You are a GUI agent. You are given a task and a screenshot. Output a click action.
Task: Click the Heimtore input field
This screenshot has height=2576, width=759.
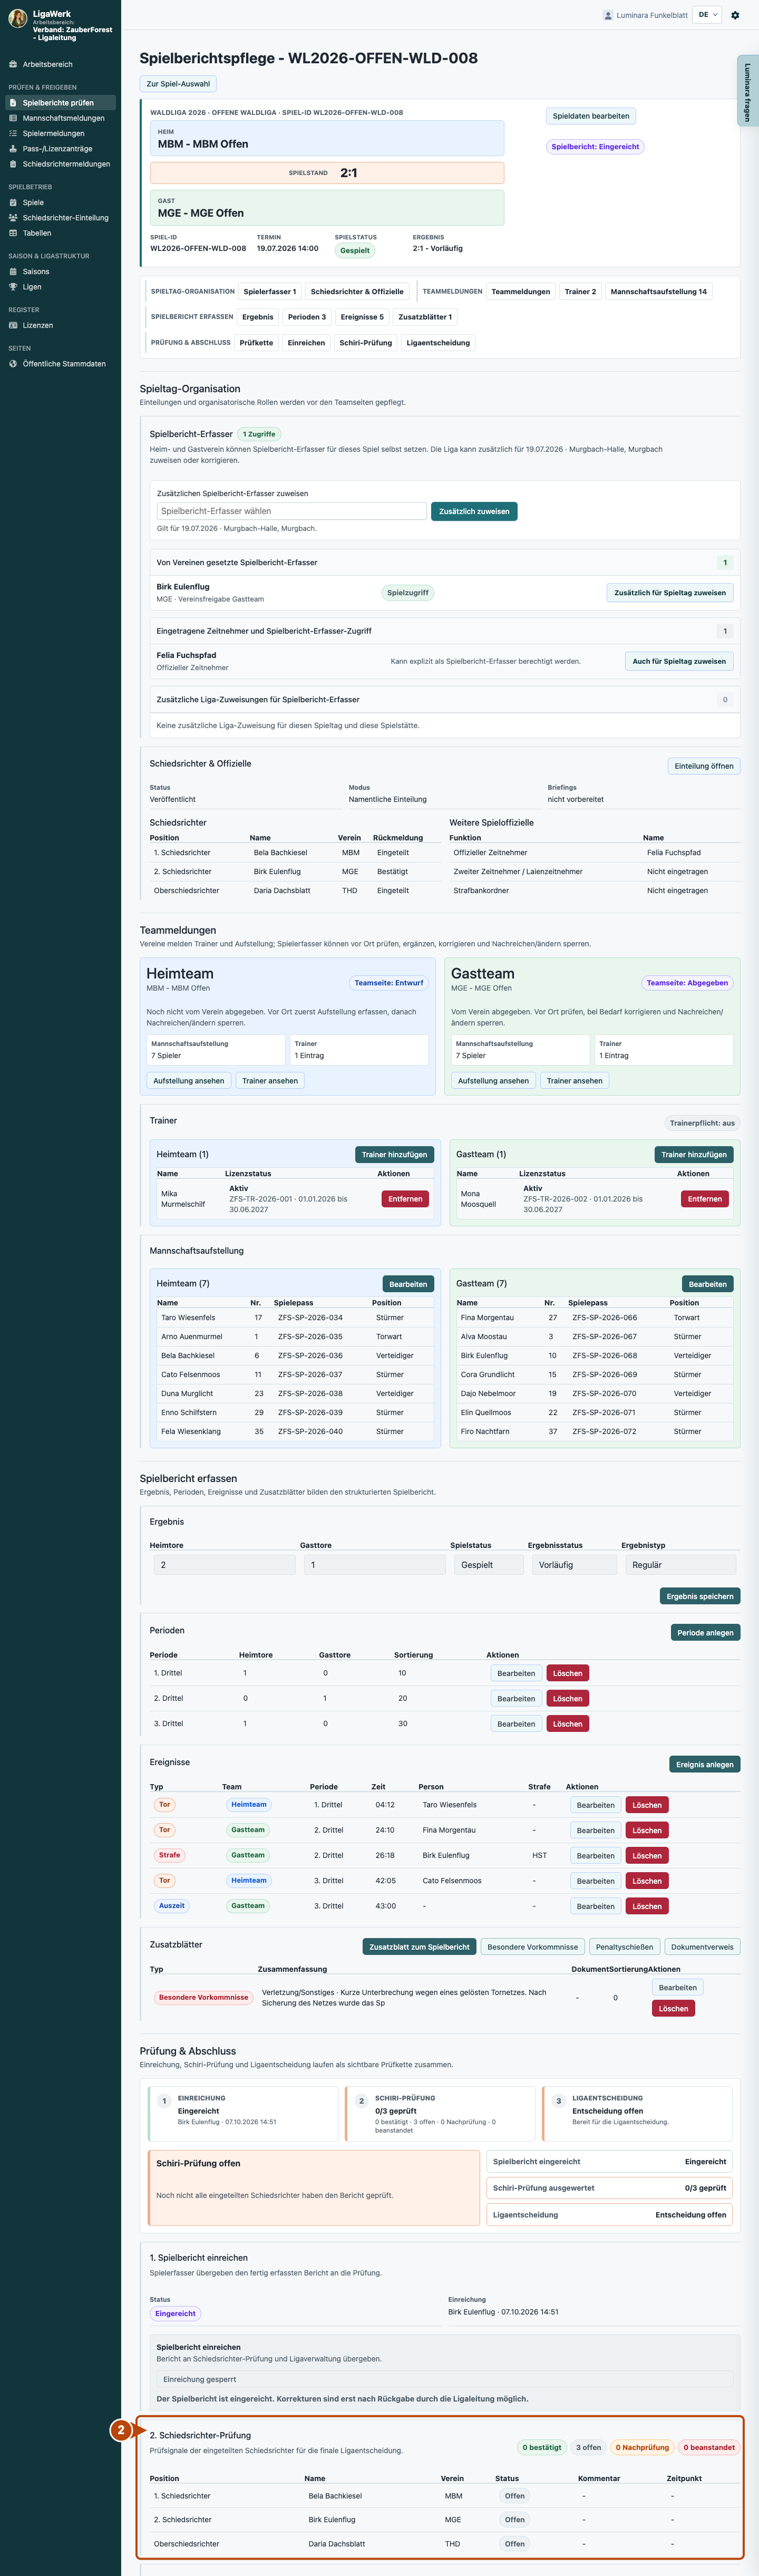click(224, 1565)
